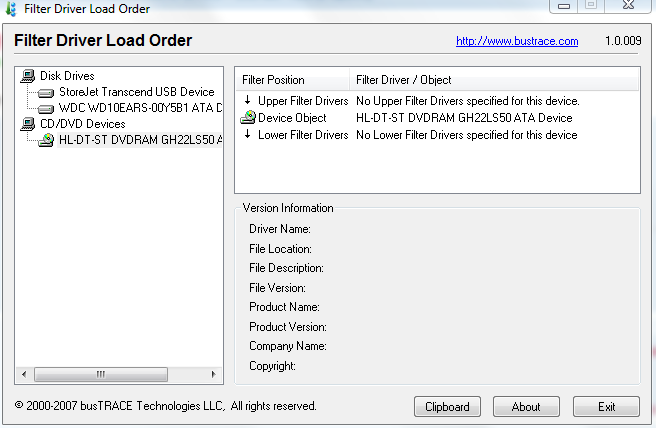The image size is (656, 428).
Task: Click the Copyright label
Action: pyautogui.click(x=272, y=366)
